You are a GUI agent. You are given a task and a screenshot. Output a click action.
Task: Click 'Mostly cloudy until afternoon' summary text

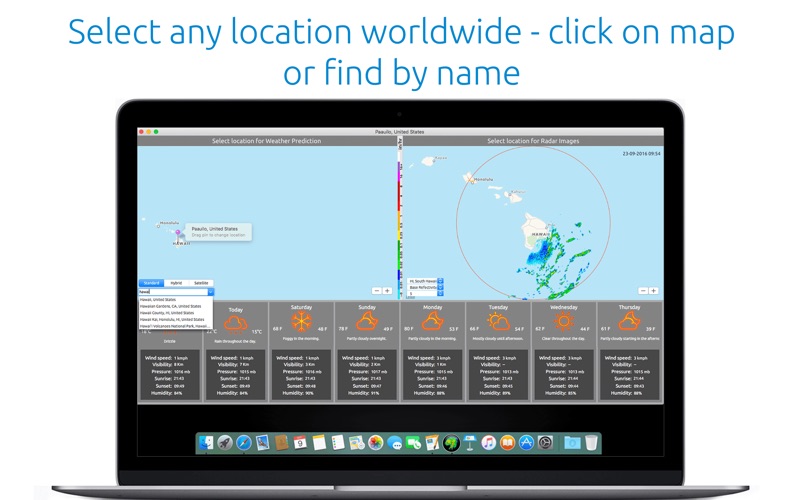coord(498,338)
